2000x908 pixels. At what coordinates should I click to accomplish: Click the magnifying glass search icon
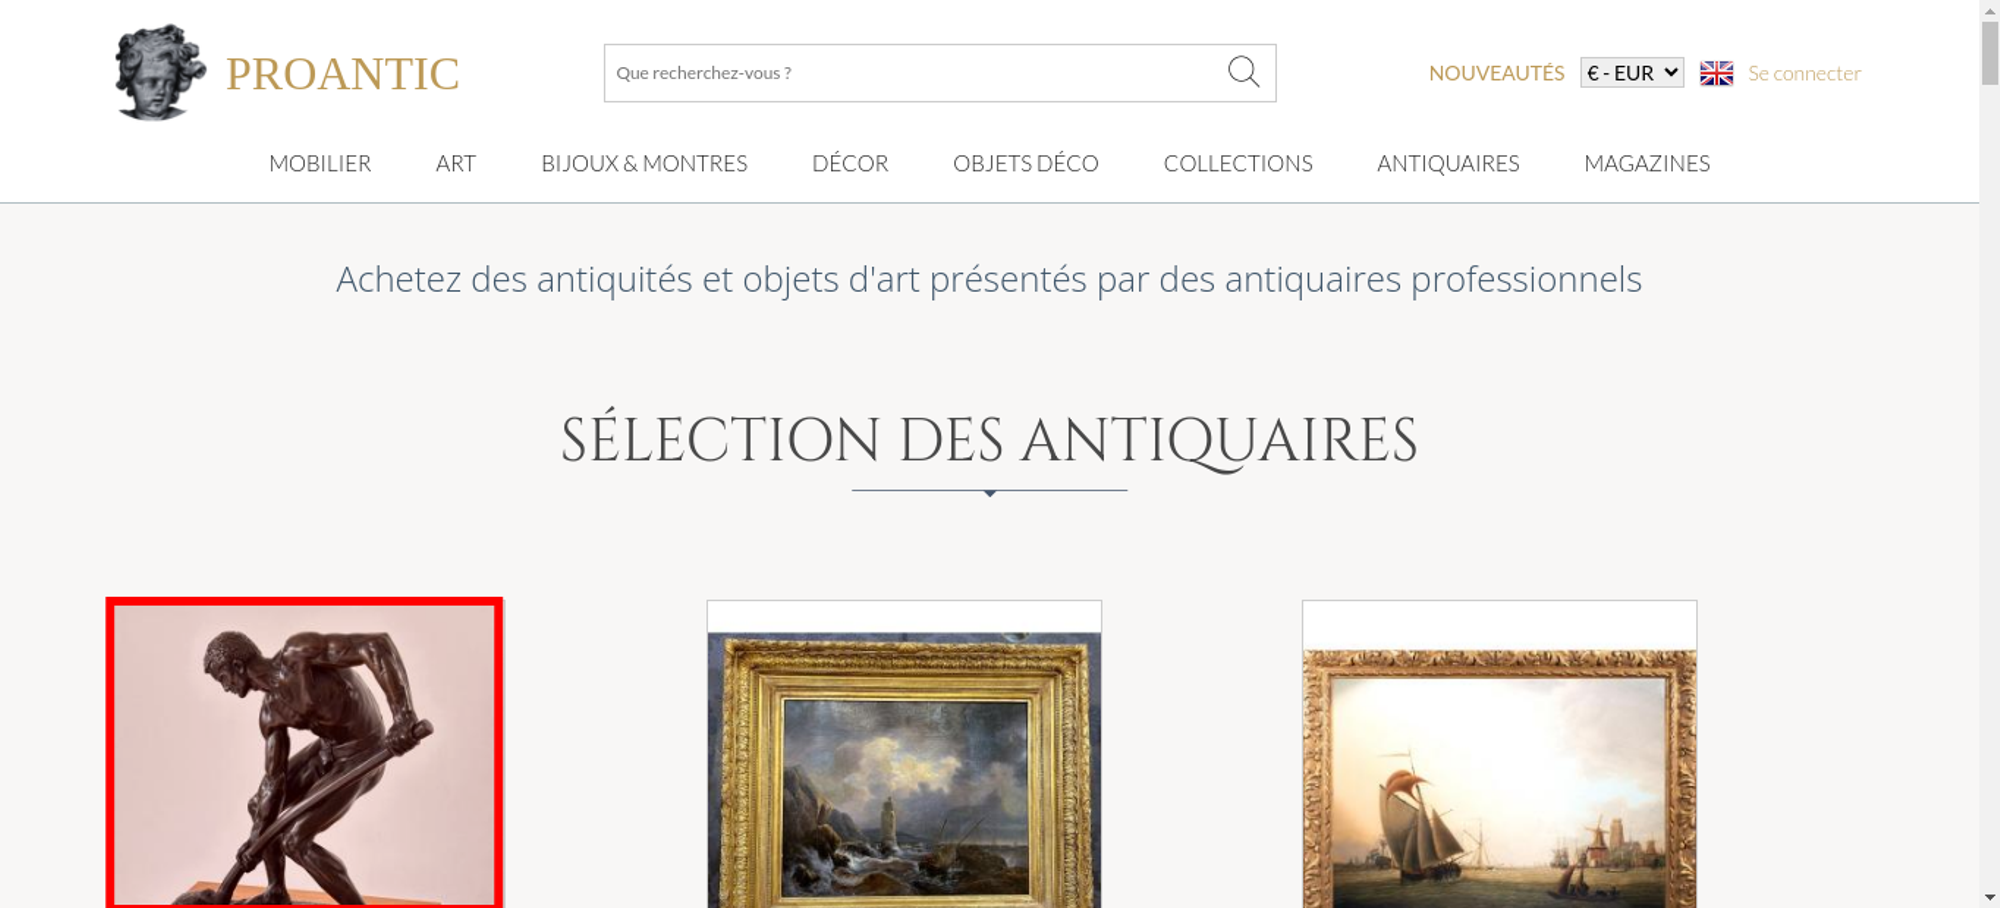(x=1243, y=72)
